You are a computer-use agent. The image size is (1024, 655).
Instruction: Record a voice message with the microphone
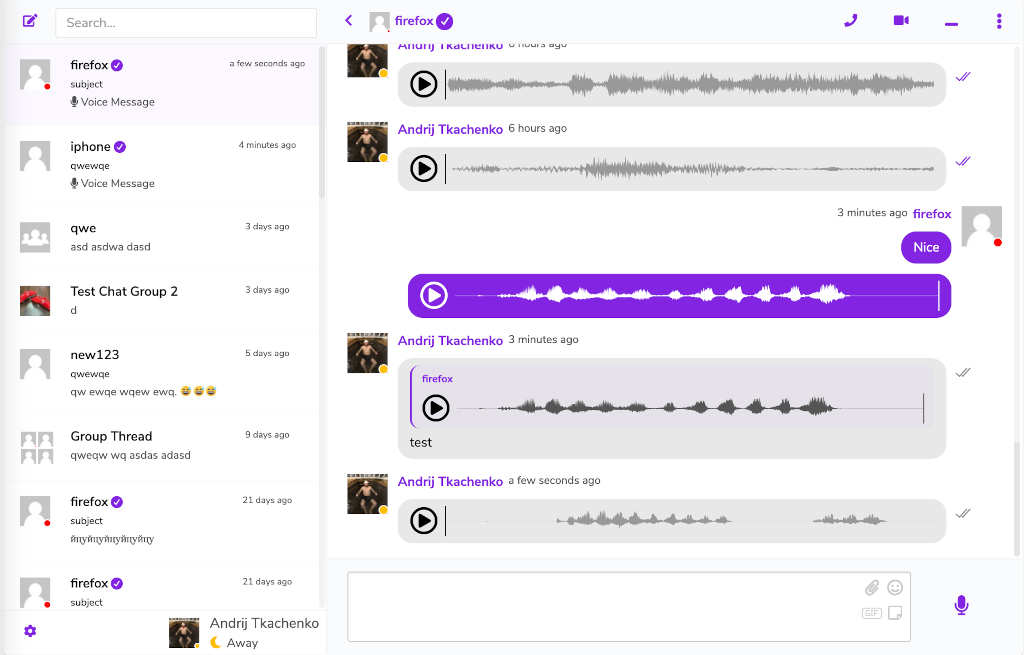coord(961,605)
